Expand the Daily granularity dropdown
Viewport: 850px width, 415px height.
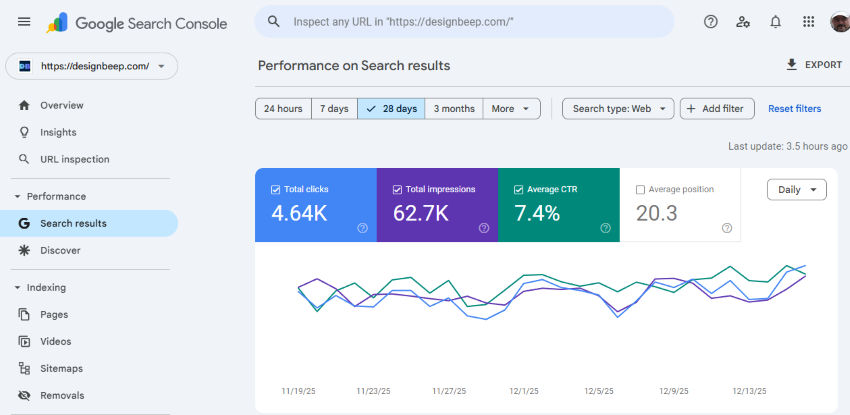click(x=797, y=189)
